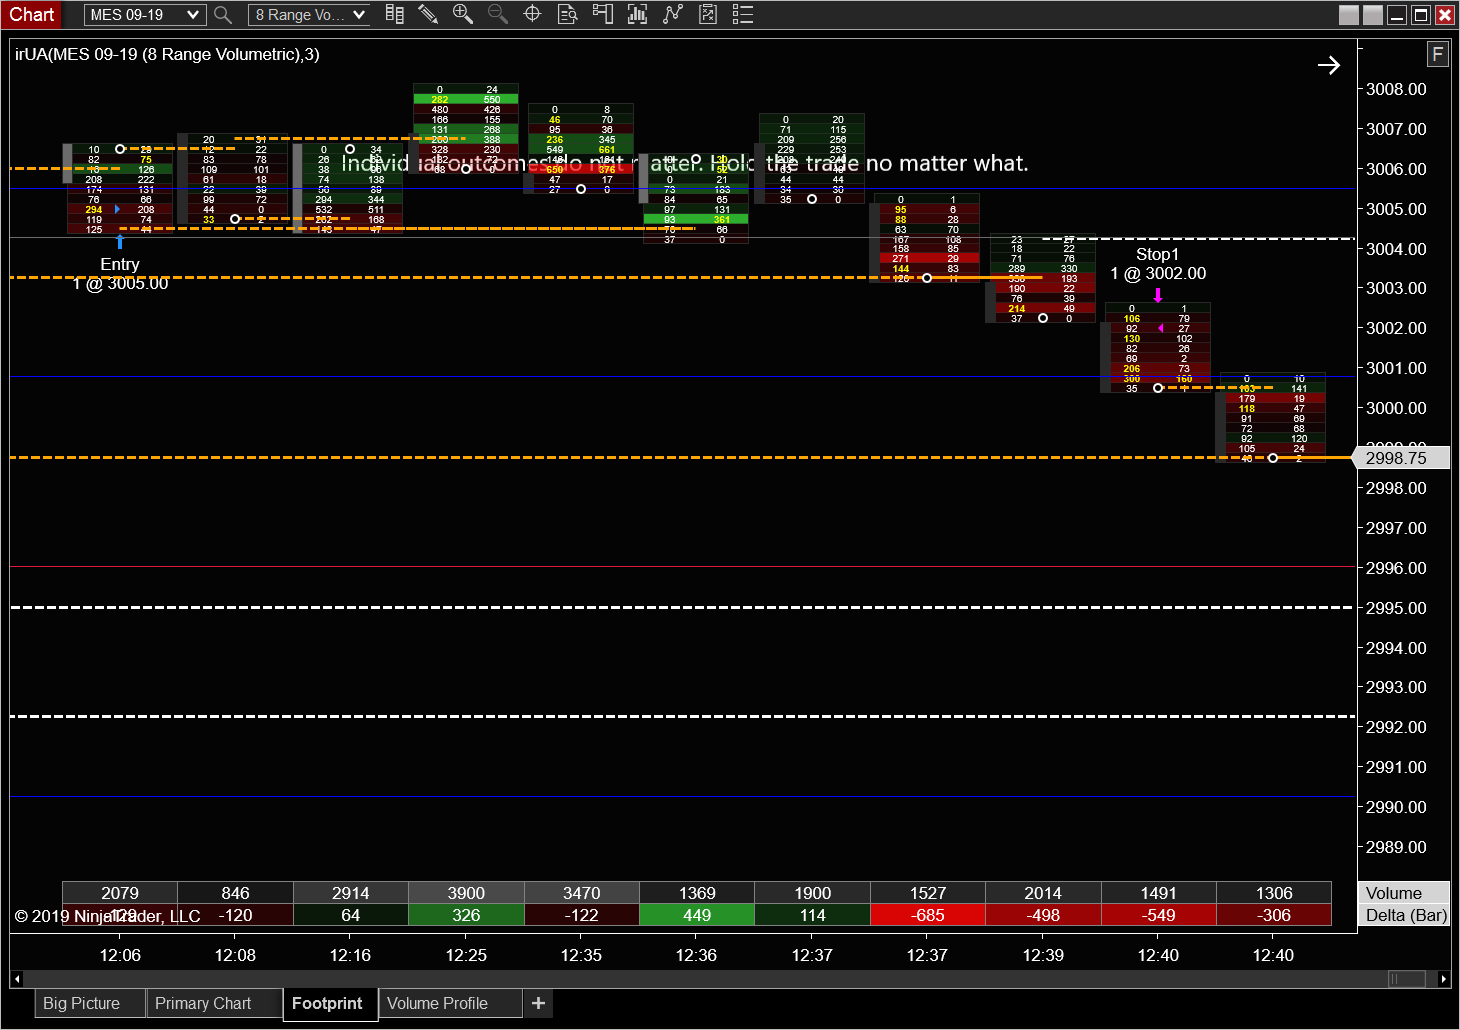Click the -685 delta cell
The image size is (1460, 1030).
928,915
